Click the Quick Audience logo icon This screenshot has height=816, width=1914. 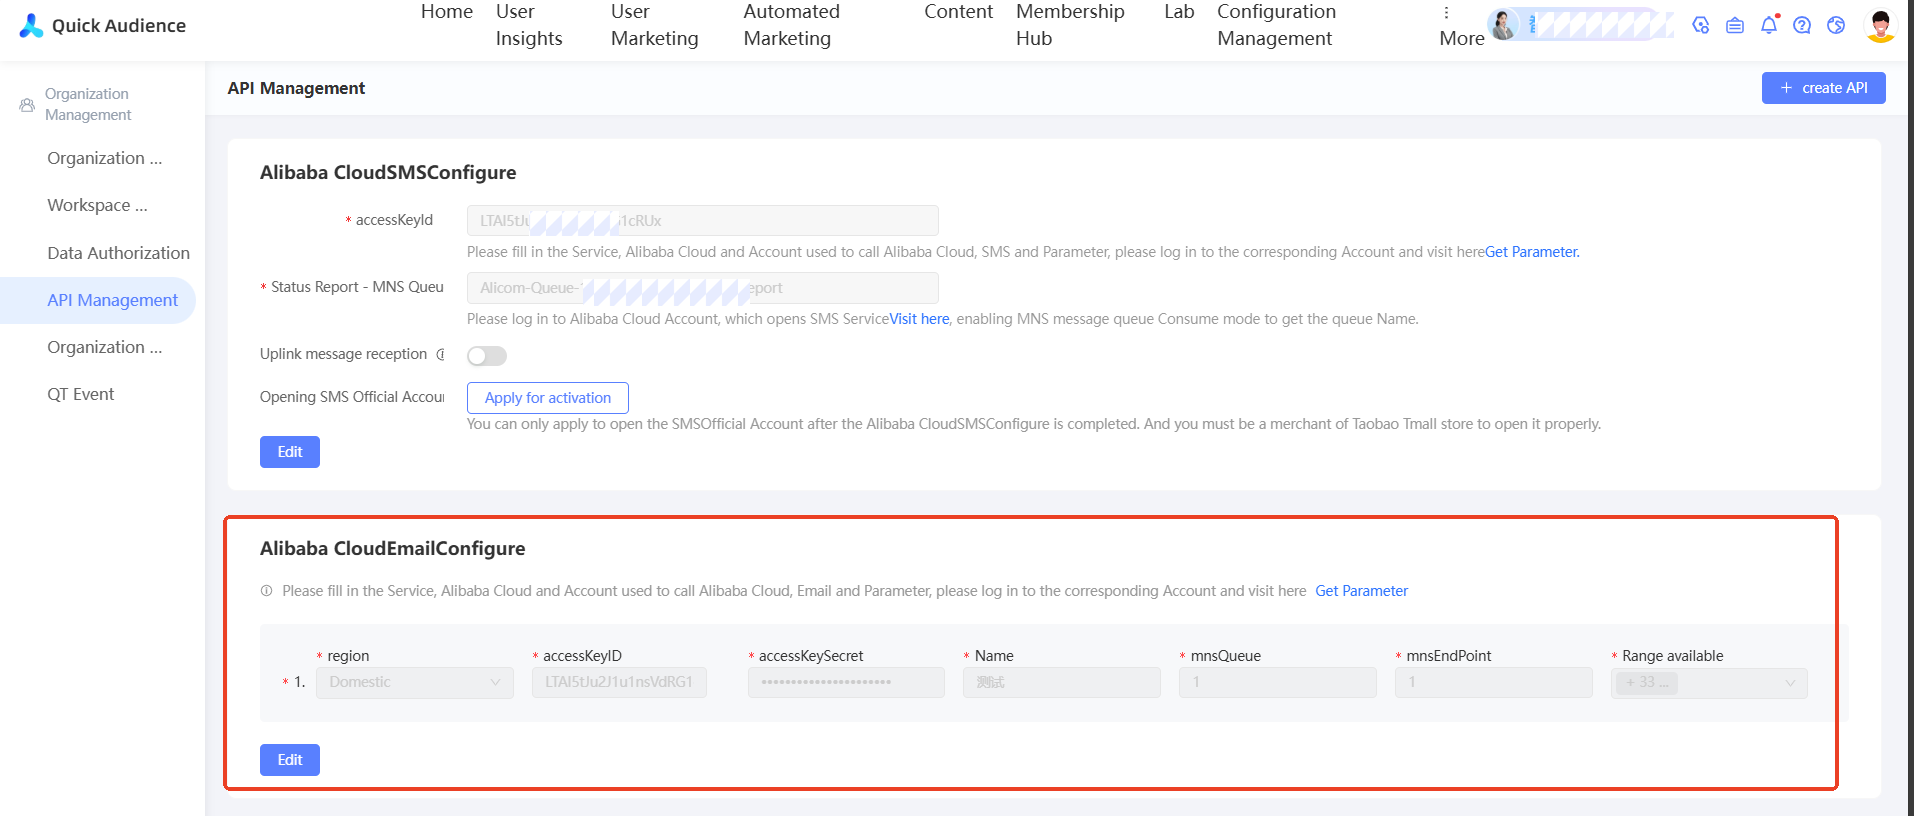click(x=31, y=25)
